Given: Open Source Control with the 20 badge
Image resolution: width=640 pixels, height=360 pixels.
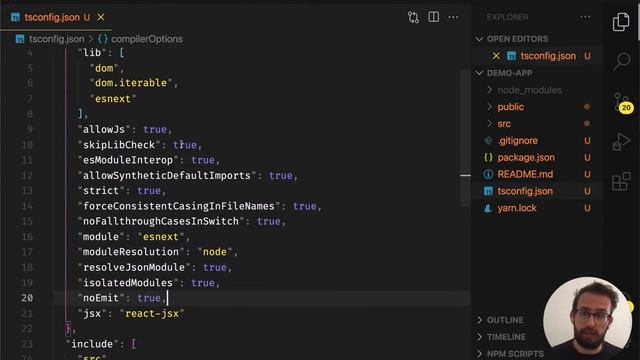Looking at the screenshot, I should click(x=622, y=102).
